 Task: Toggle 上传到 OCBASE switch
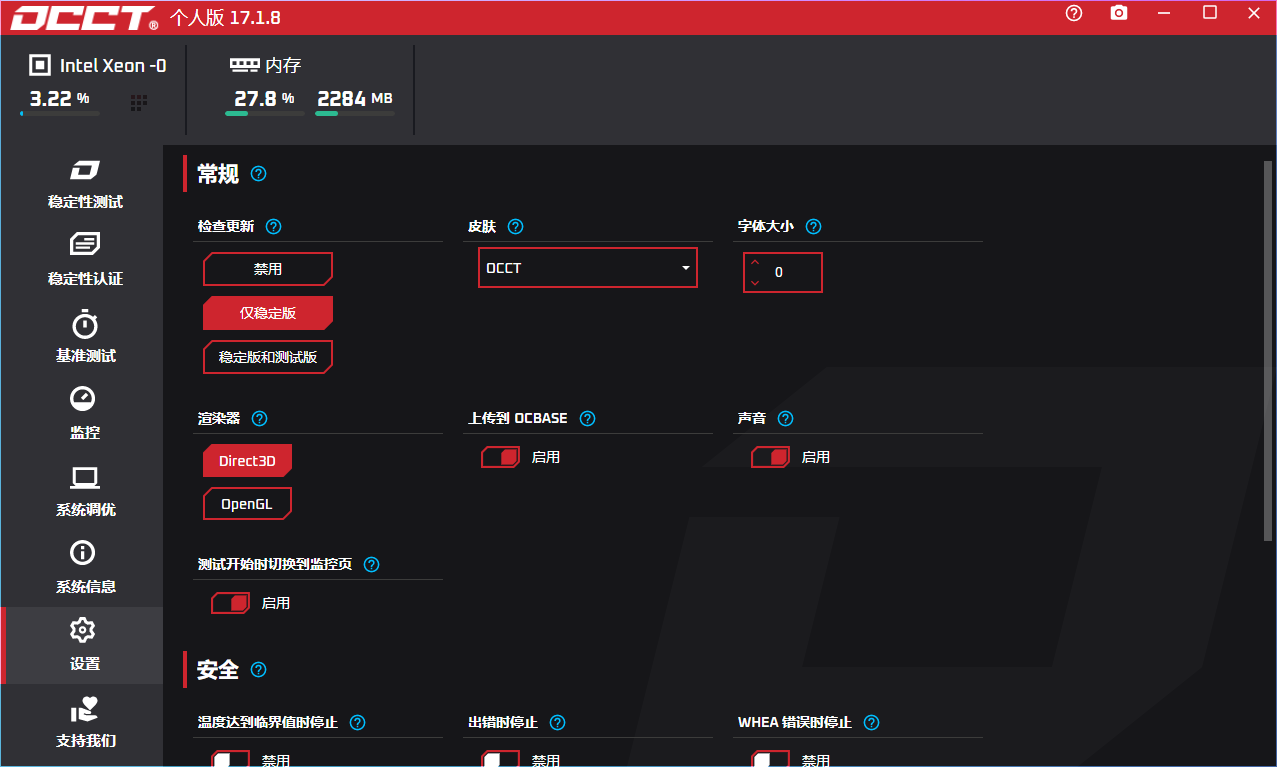click(501, 457)
